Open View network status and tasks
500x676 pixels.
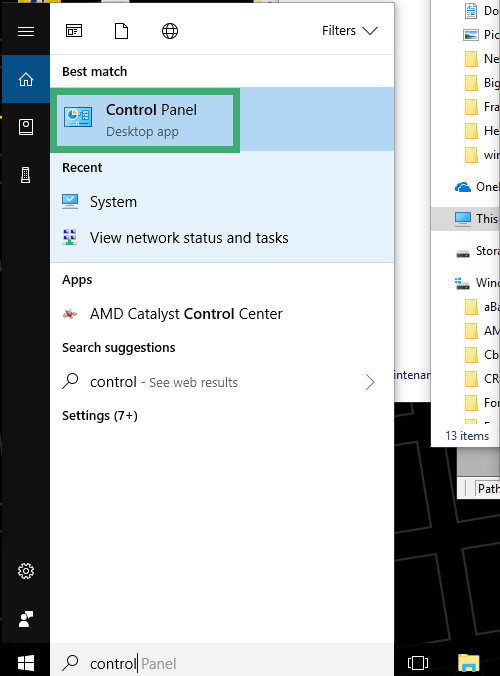pos(222,238)
